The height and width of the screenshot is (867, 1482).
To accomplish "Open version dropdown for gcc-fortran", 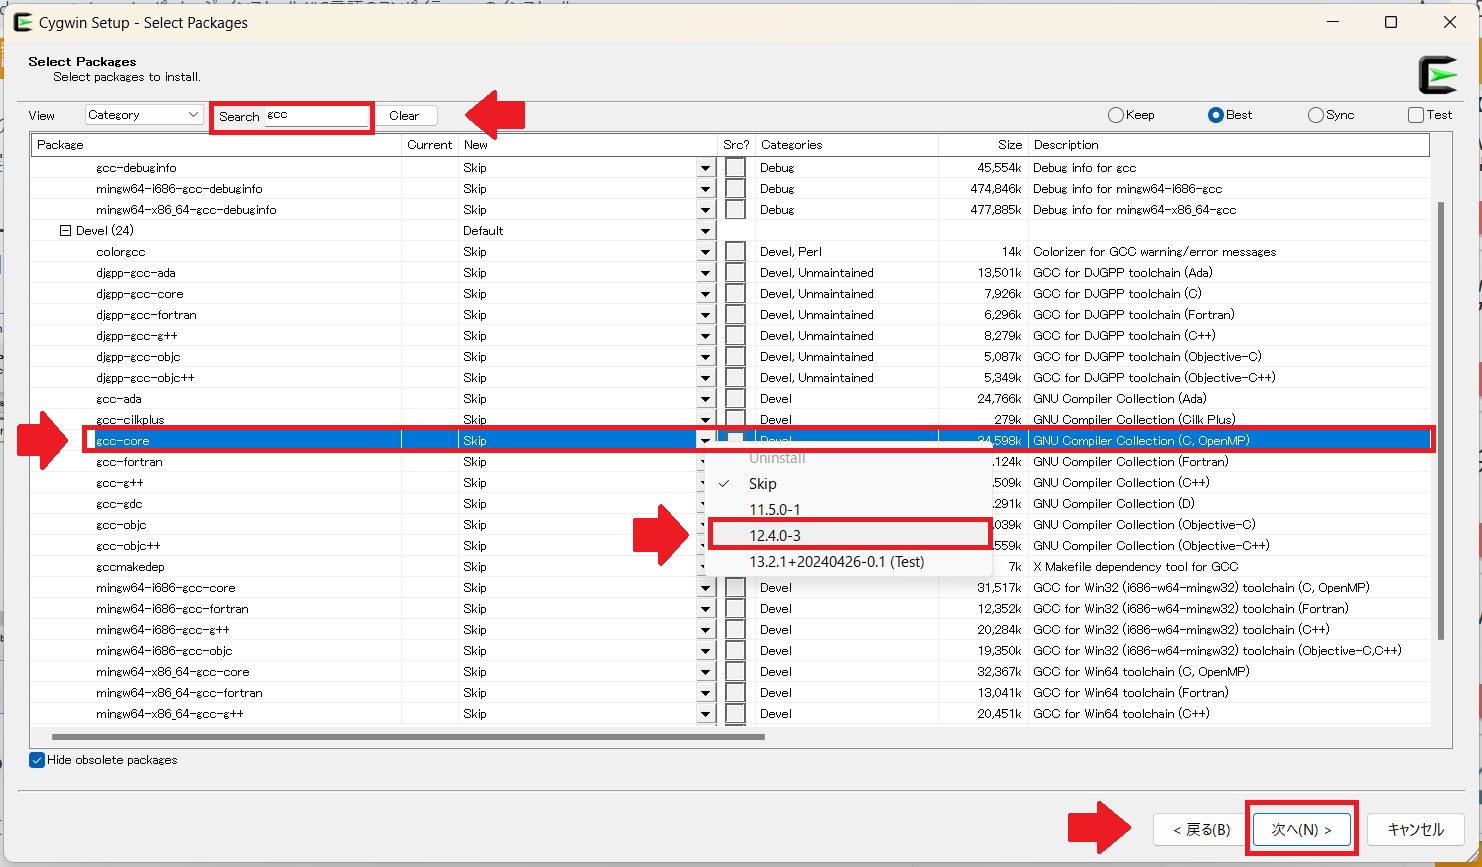I will click(x=706, y=462).
